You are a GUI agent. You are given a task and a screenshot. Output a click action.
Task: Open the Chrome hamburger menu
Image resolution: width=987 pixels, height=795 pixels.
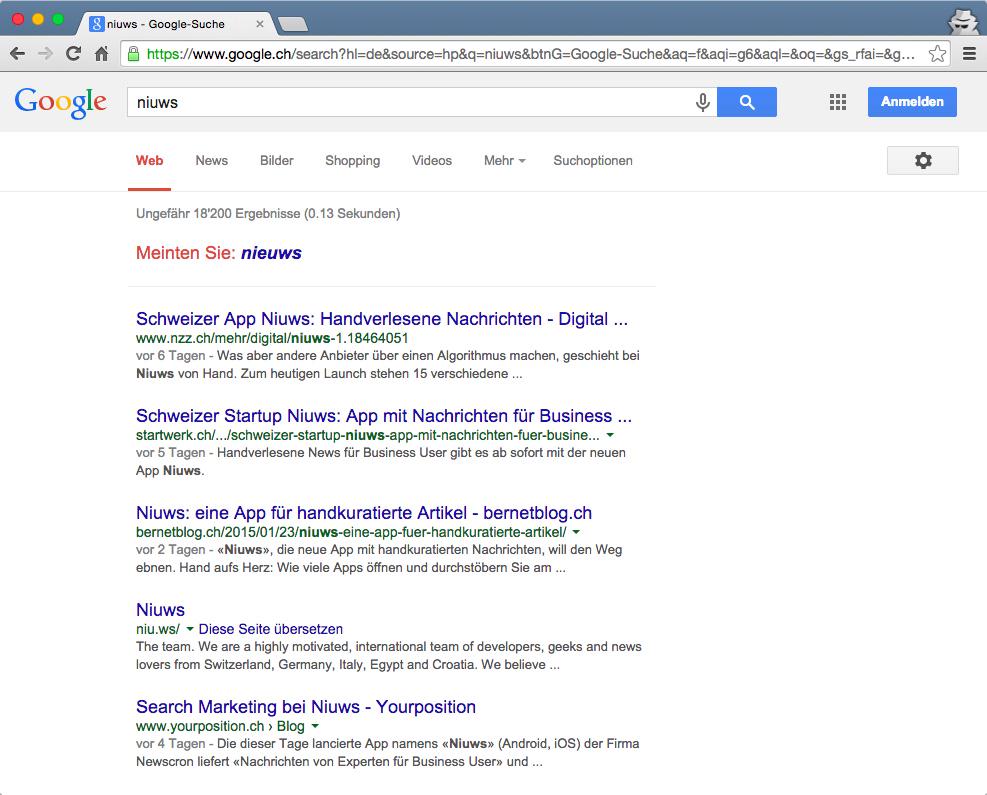(970, 54)
